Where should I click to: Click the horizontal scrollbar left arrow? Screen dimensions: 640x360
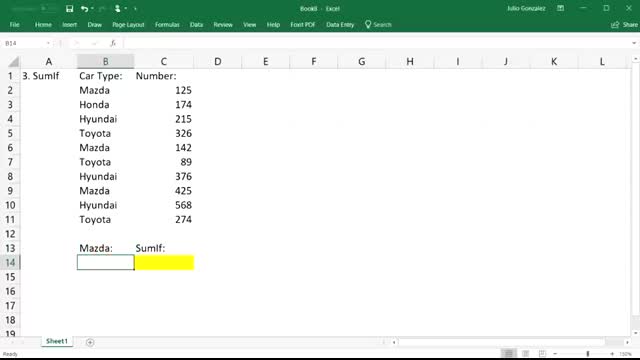point(394,342)
